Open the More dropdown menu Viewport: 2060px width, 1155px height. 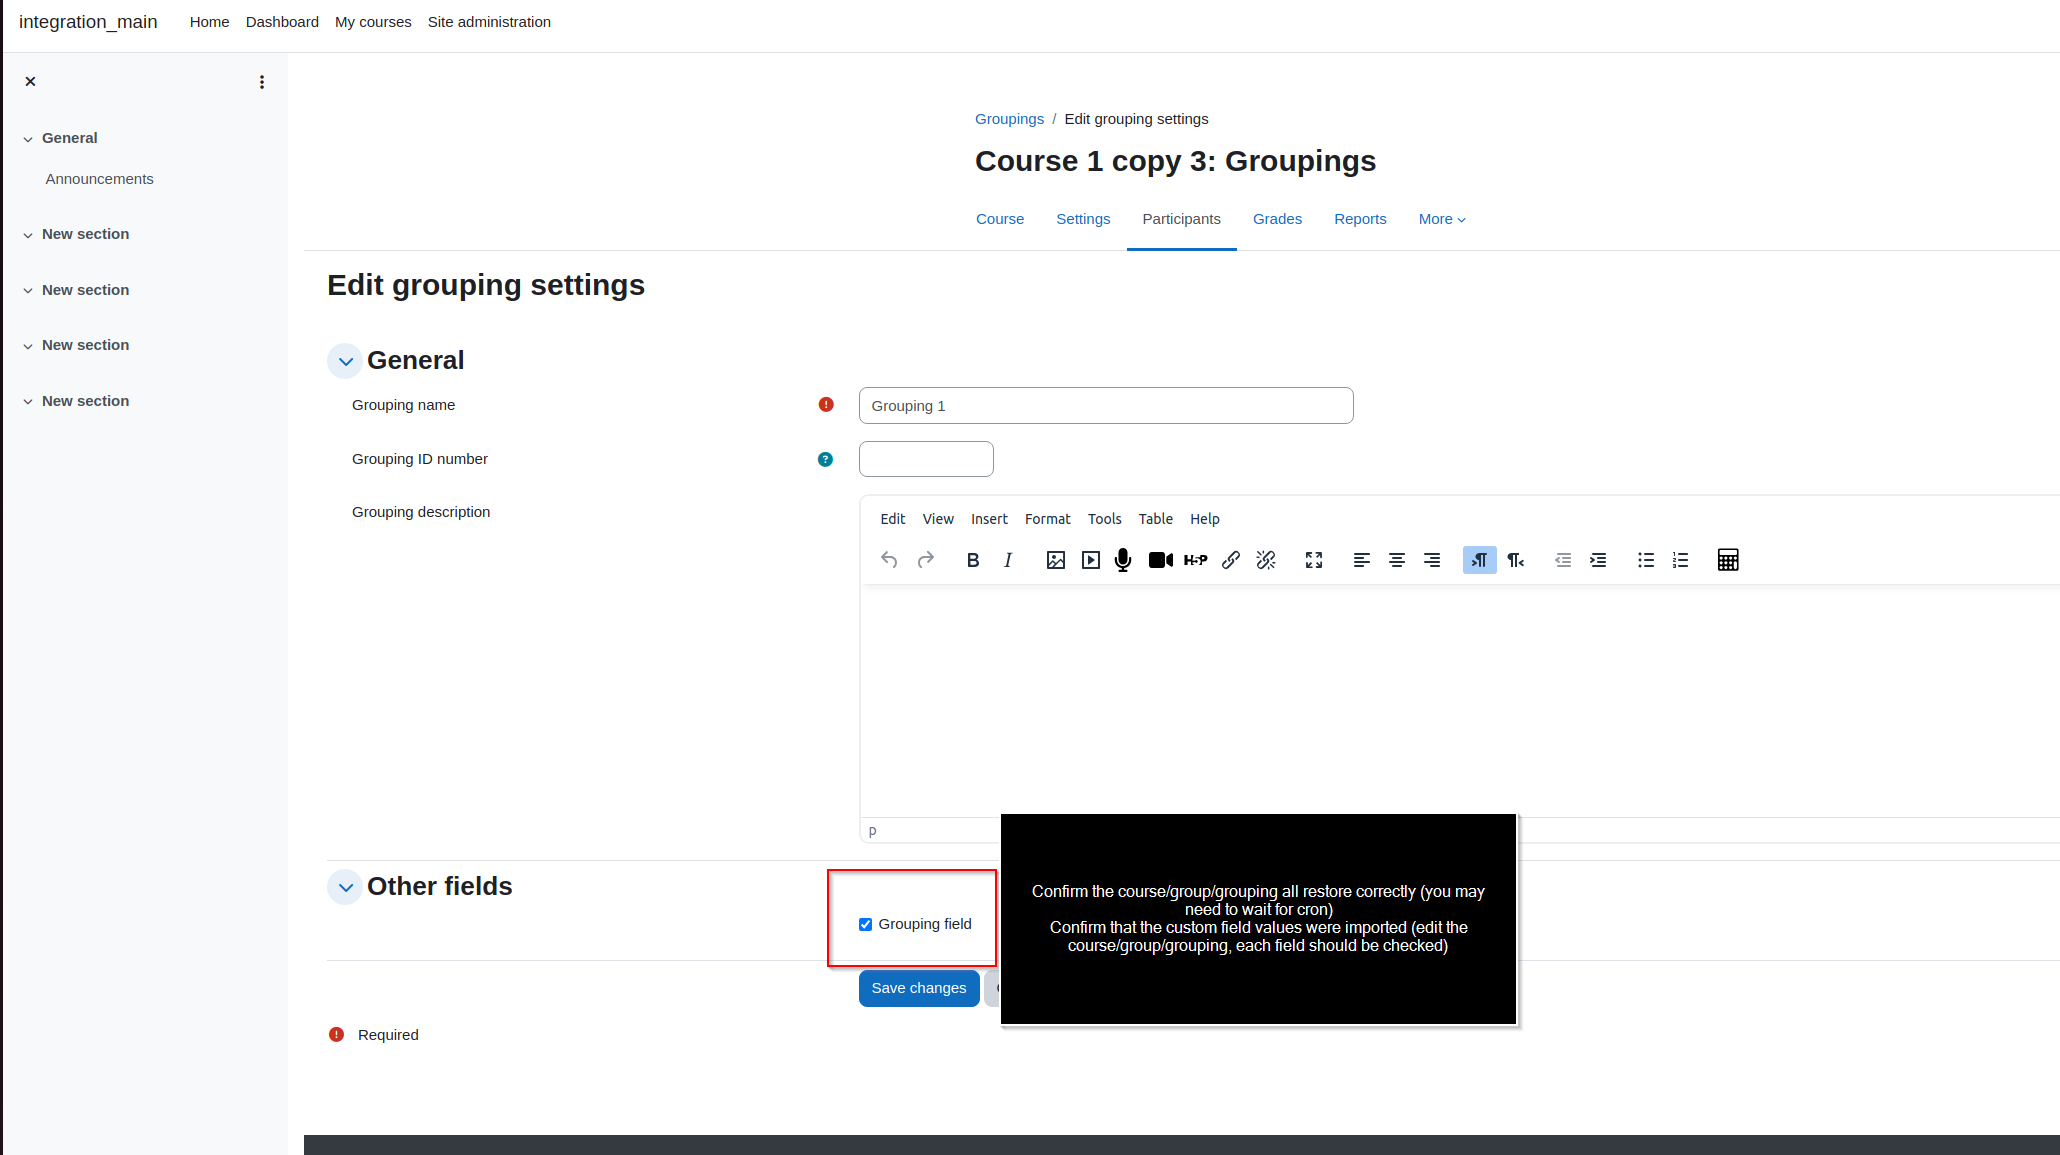(x=1442, y=219)
